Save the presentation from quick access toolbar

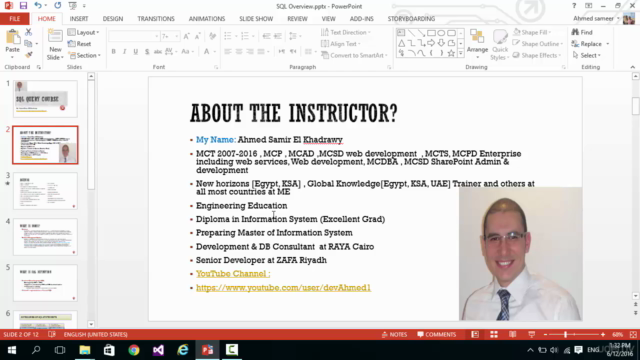tap(23, 6)
